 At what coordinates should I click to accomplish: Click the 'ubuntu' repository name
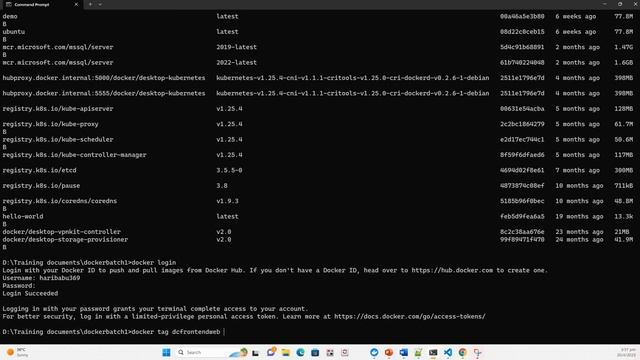tap(13, 31)
